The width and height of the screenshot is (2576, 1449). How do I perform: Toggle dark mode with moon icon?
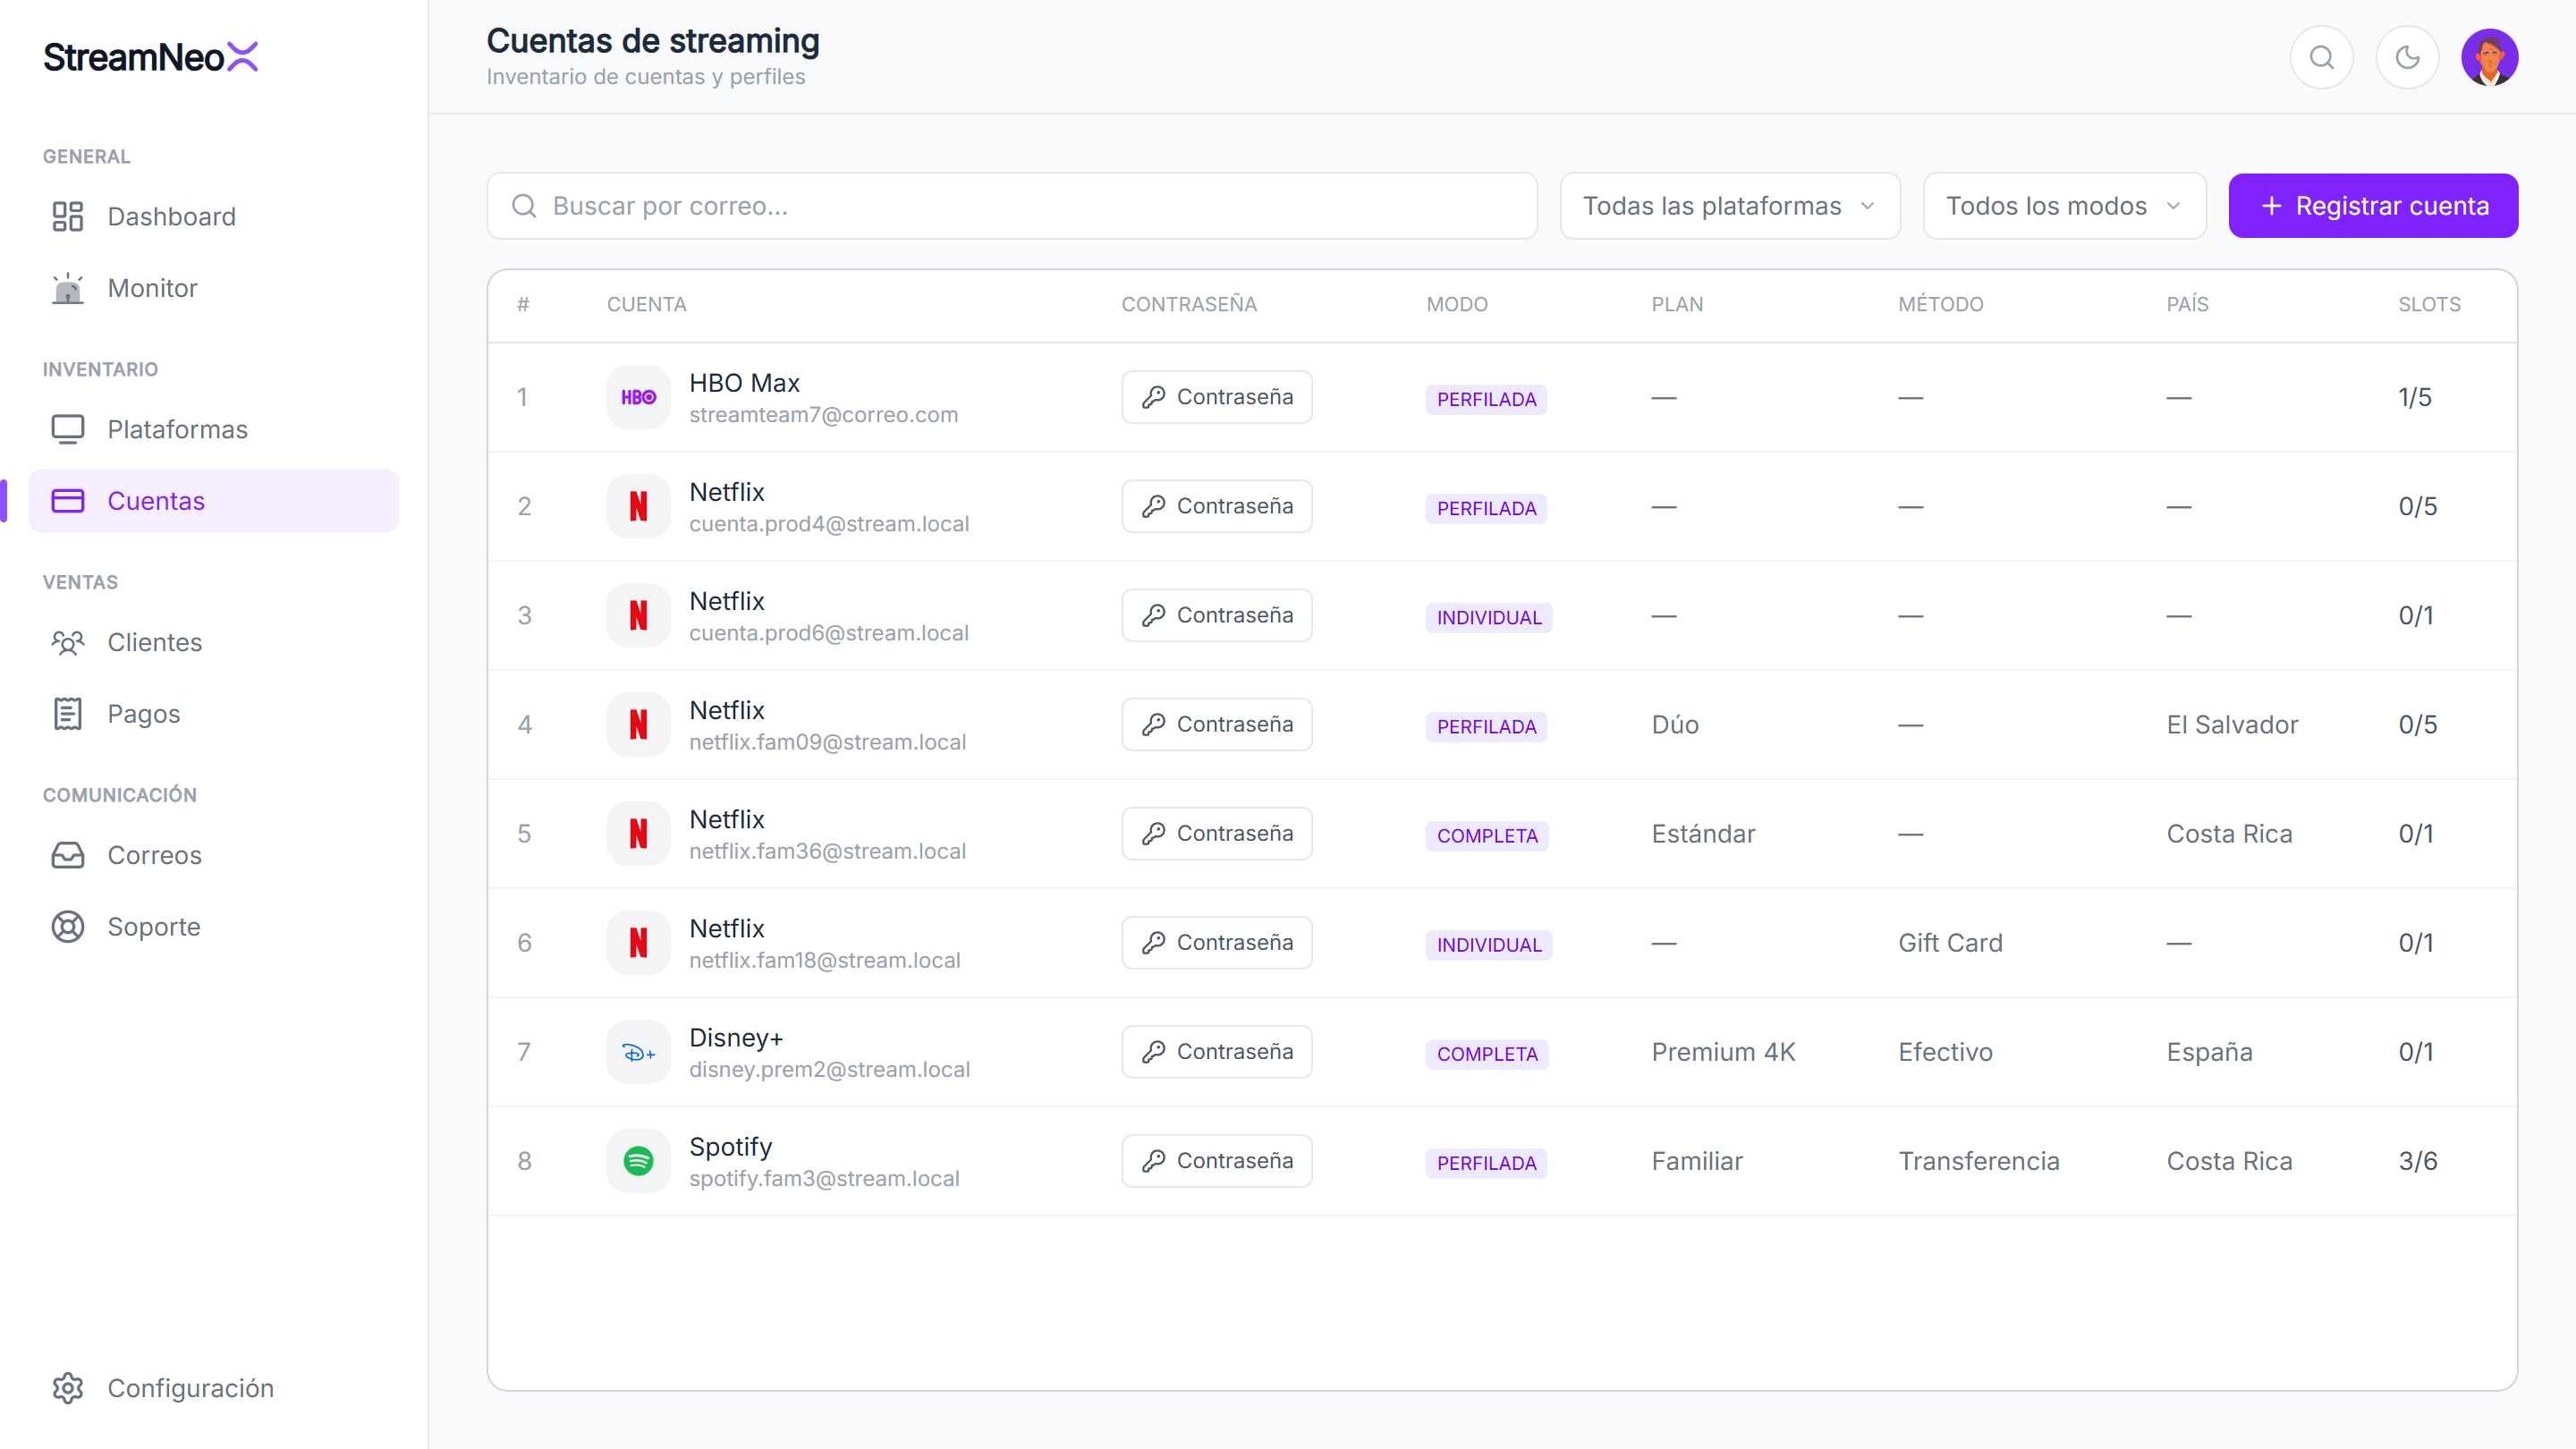[x=2407, y=57]
